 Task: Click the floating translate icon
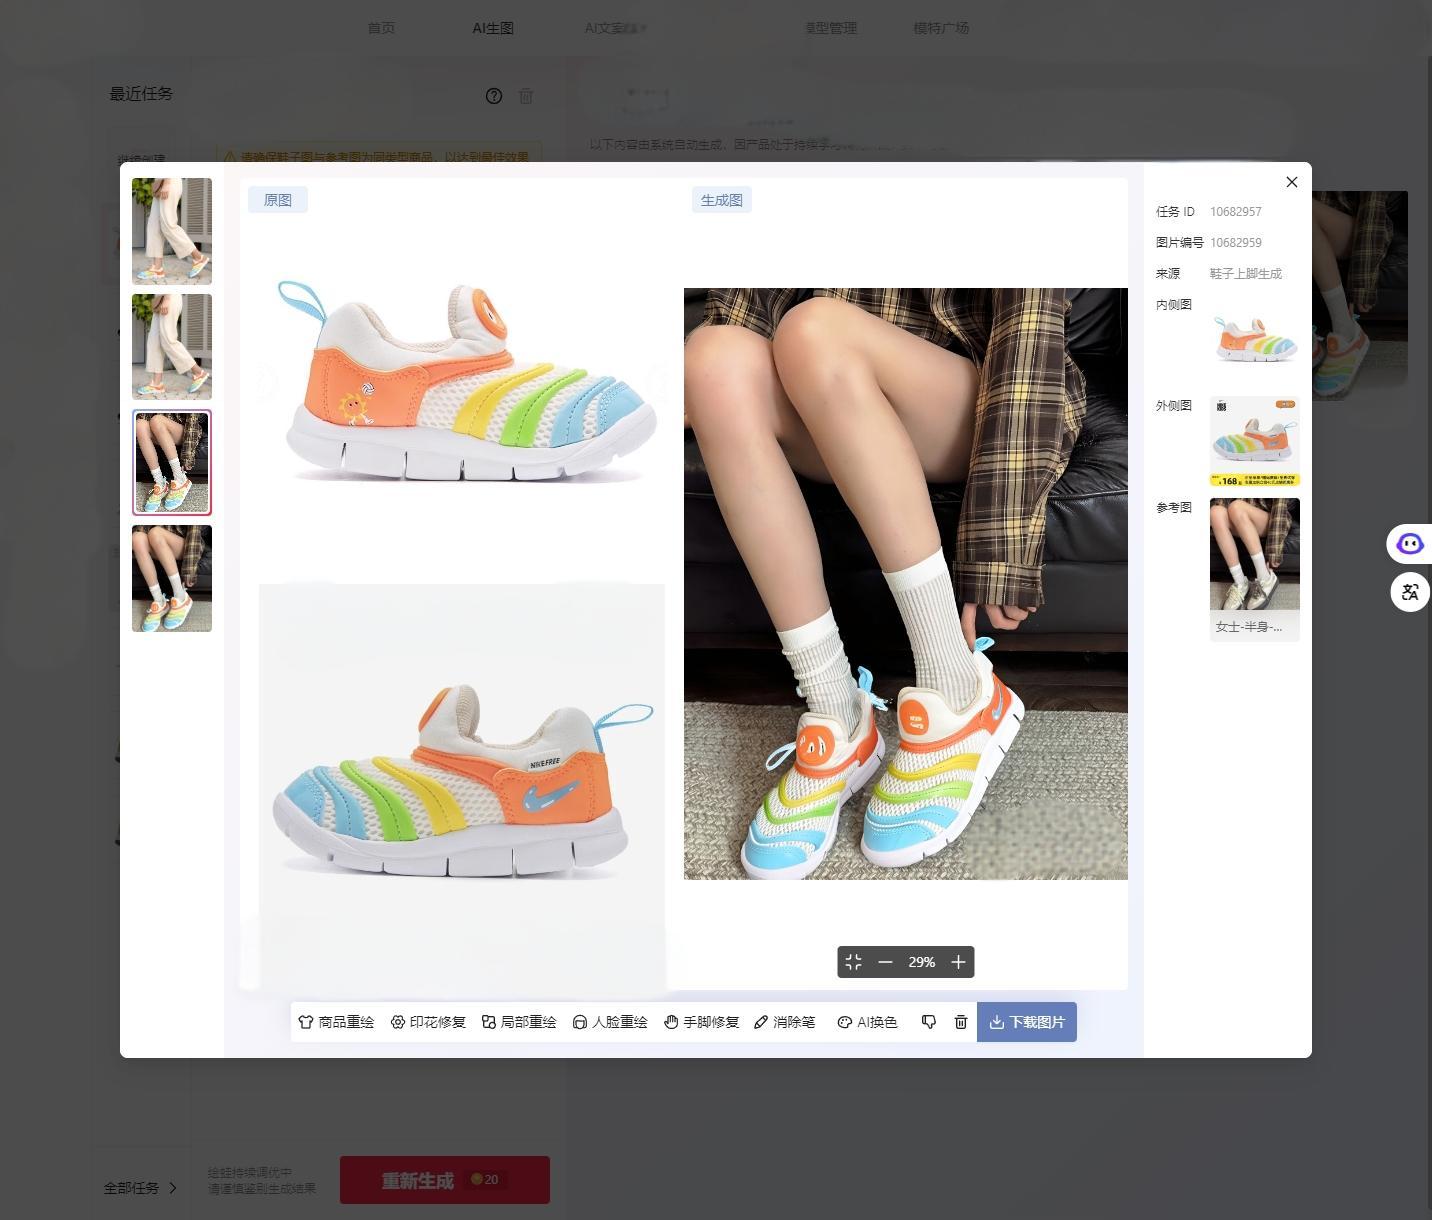1410,592
